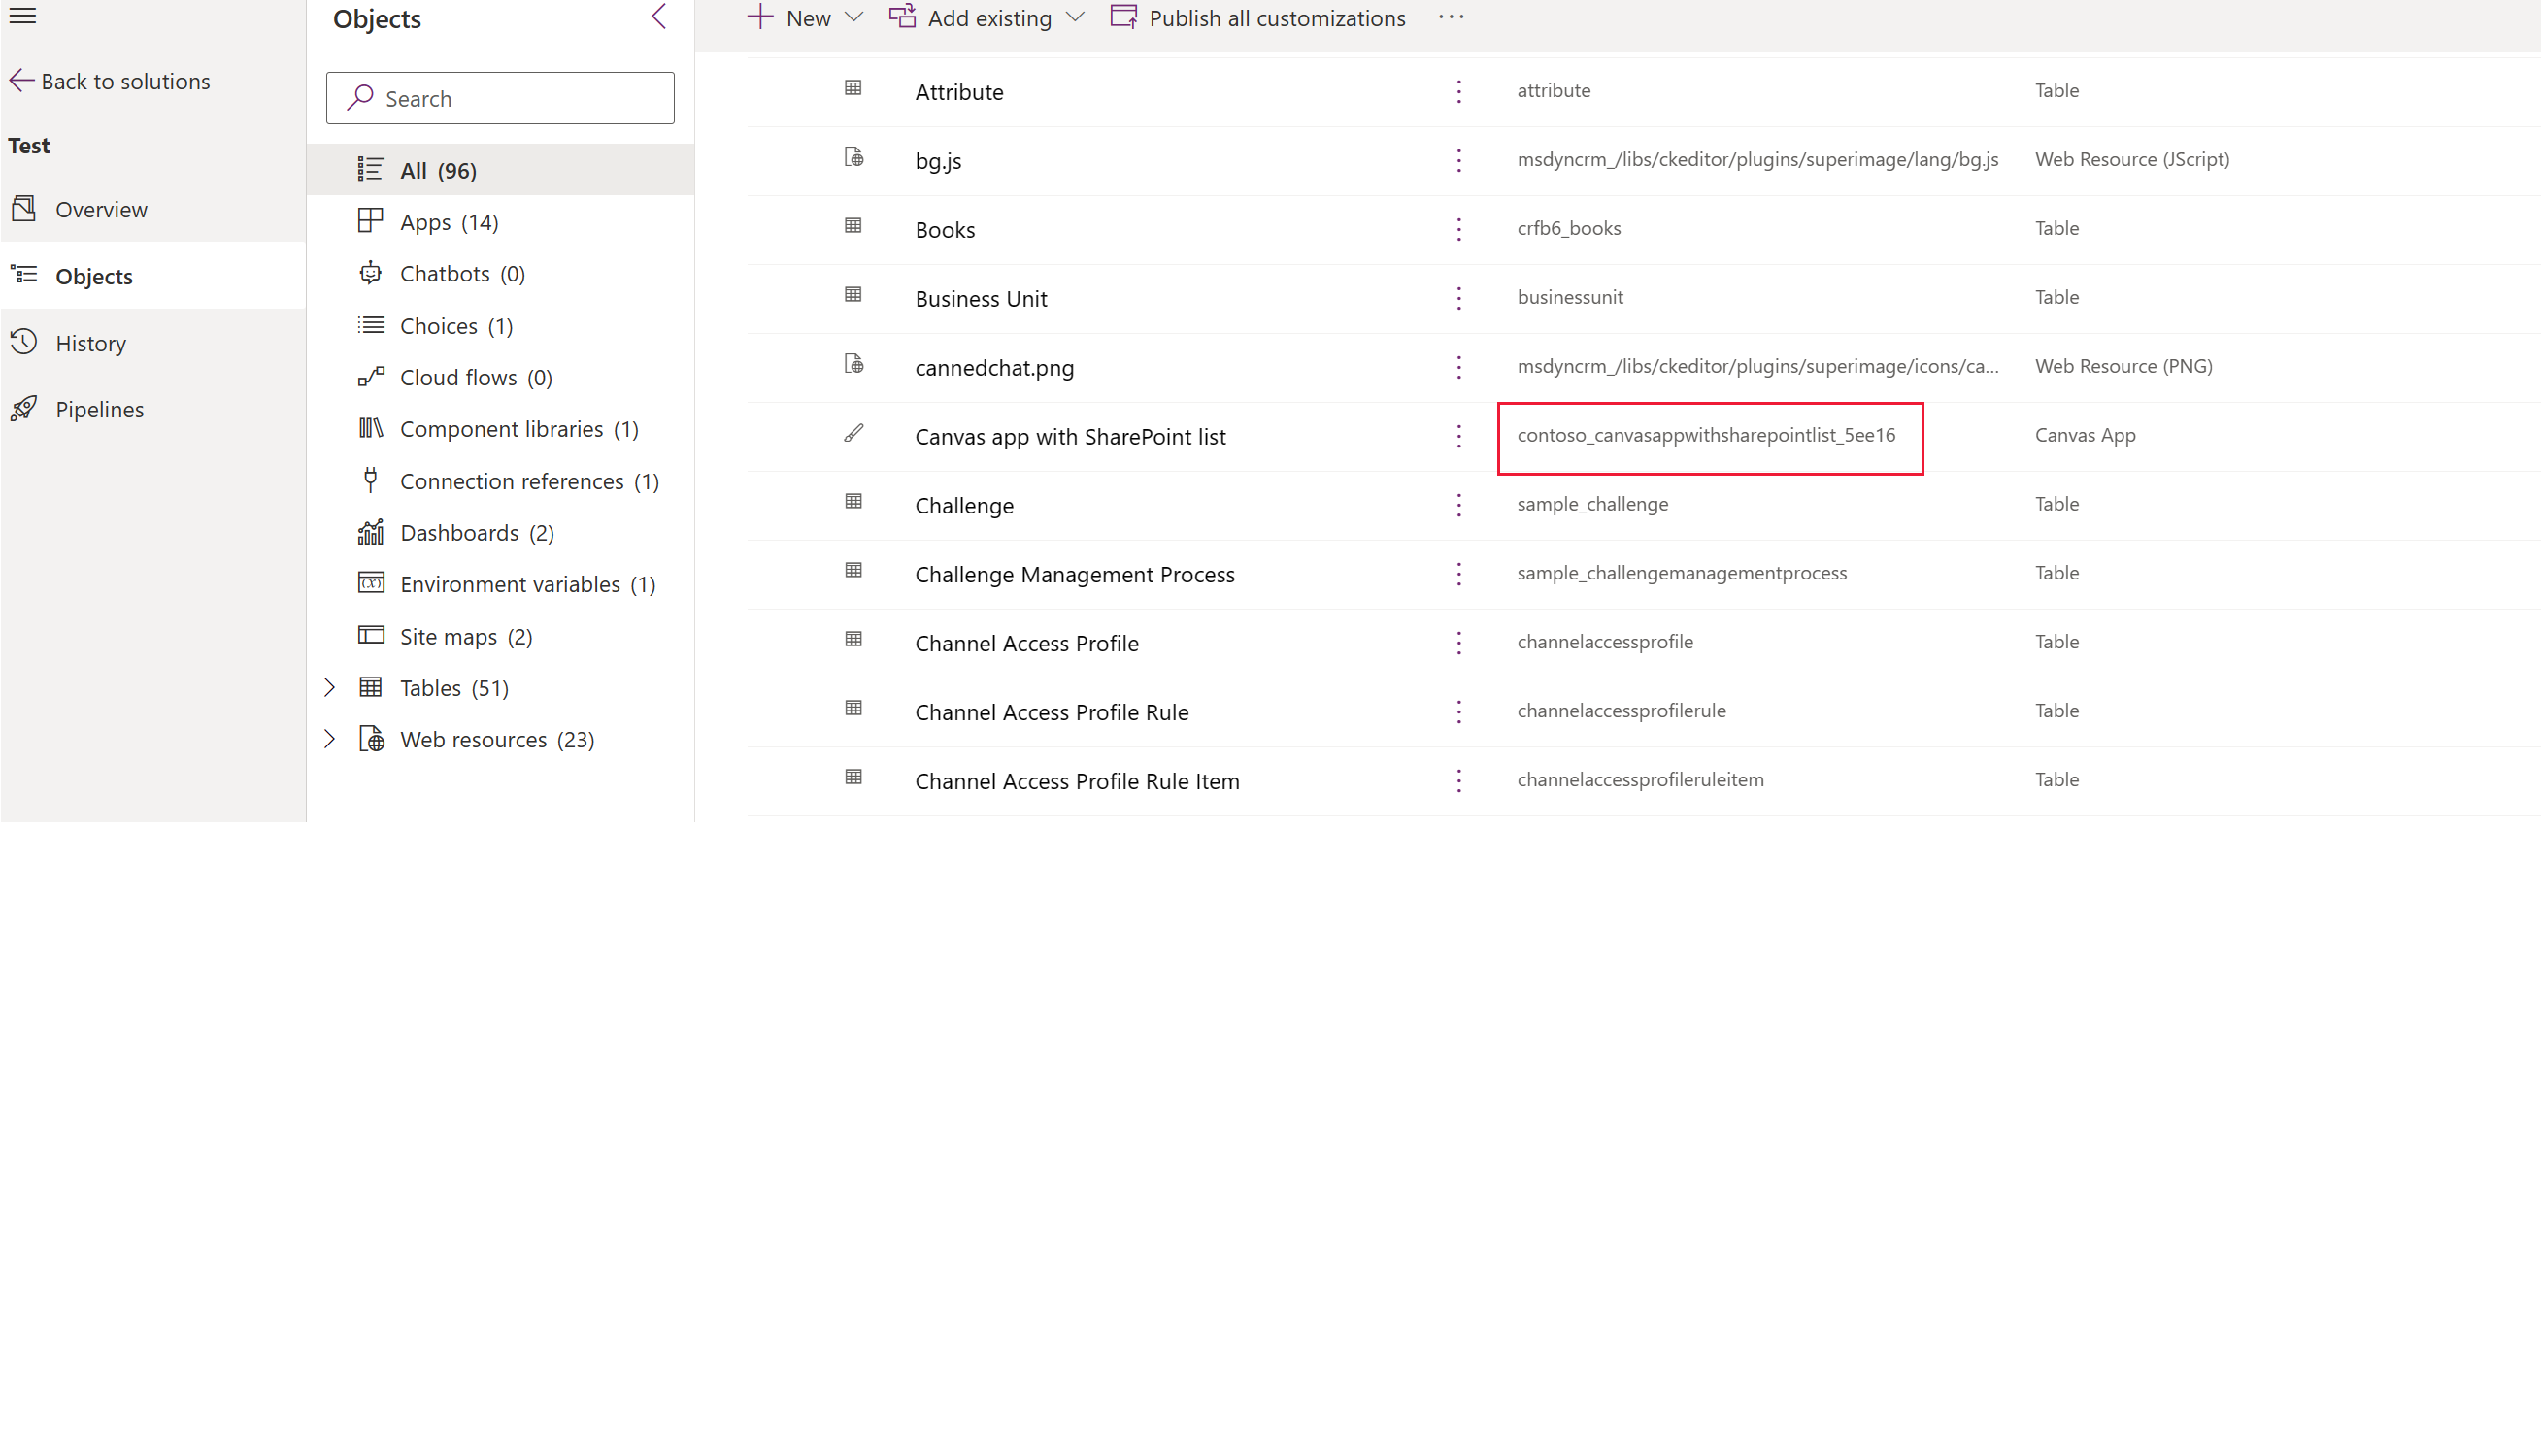Image resolution: width=2541 pixels, height=1456 pixels.
Task: Collapse the Objects panel chevron
Action: point(659,17)
